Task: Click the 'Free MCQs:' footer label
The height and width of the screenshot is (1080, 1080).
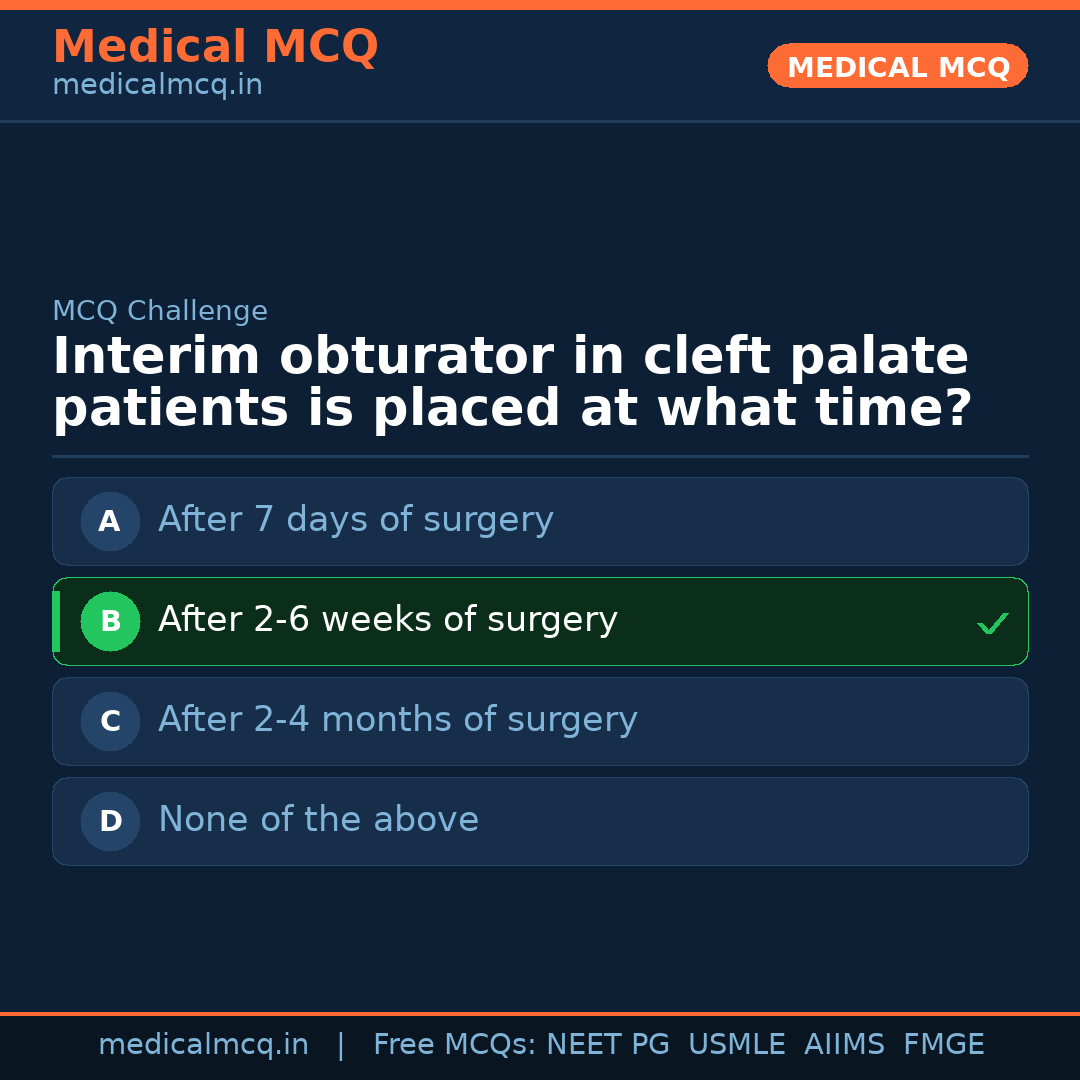Action: [x=455, y=1045]
